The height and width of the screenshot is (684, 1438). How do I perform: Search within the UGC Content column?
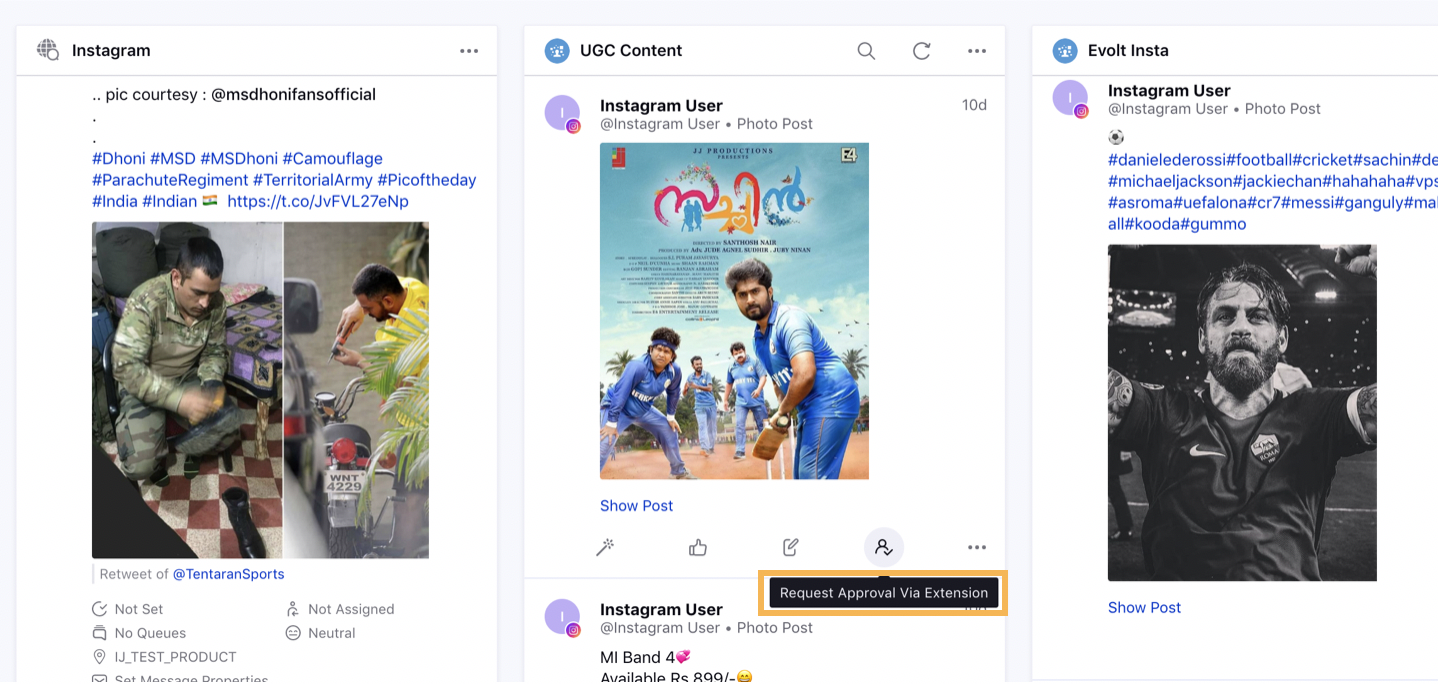tap(866, 51)
